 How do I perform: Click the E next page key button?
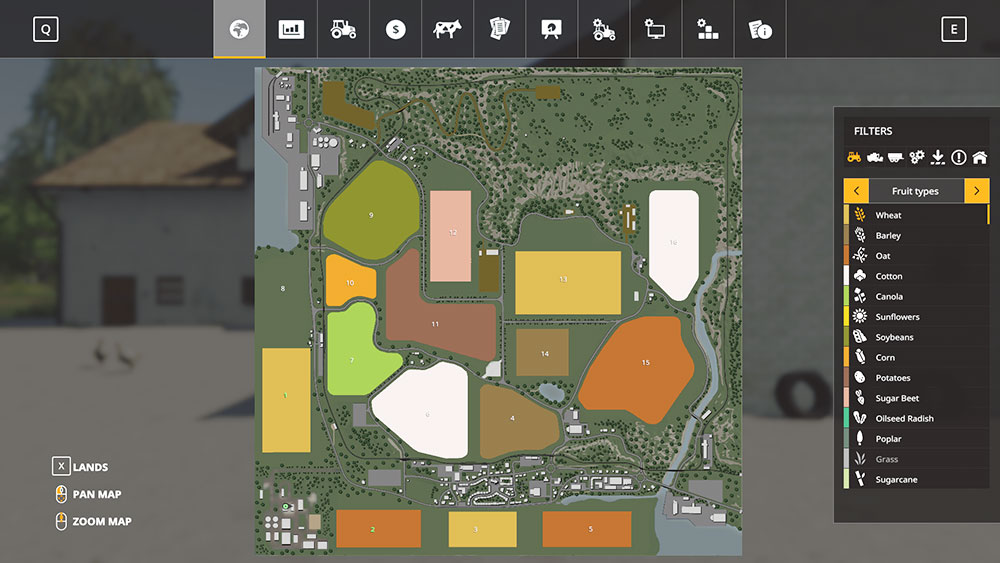pyautogui.click(x=953, y=29)
